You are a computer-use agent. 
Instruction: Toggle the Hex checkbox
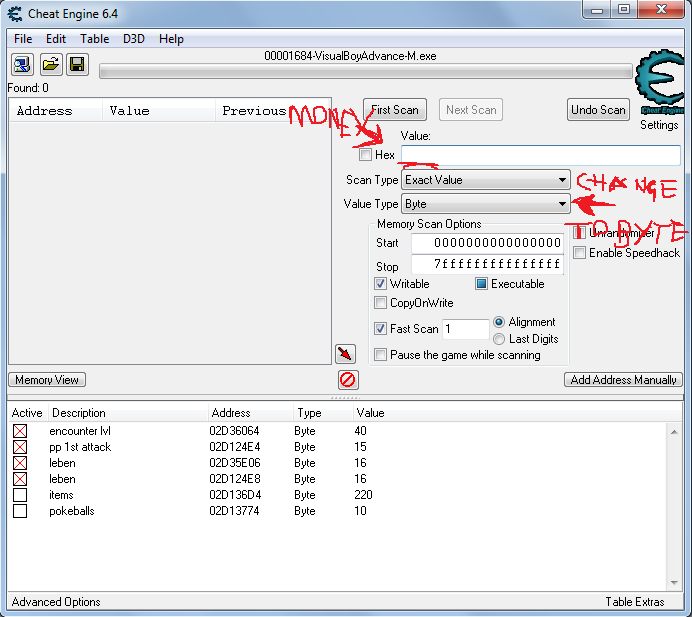click(365, 154)
